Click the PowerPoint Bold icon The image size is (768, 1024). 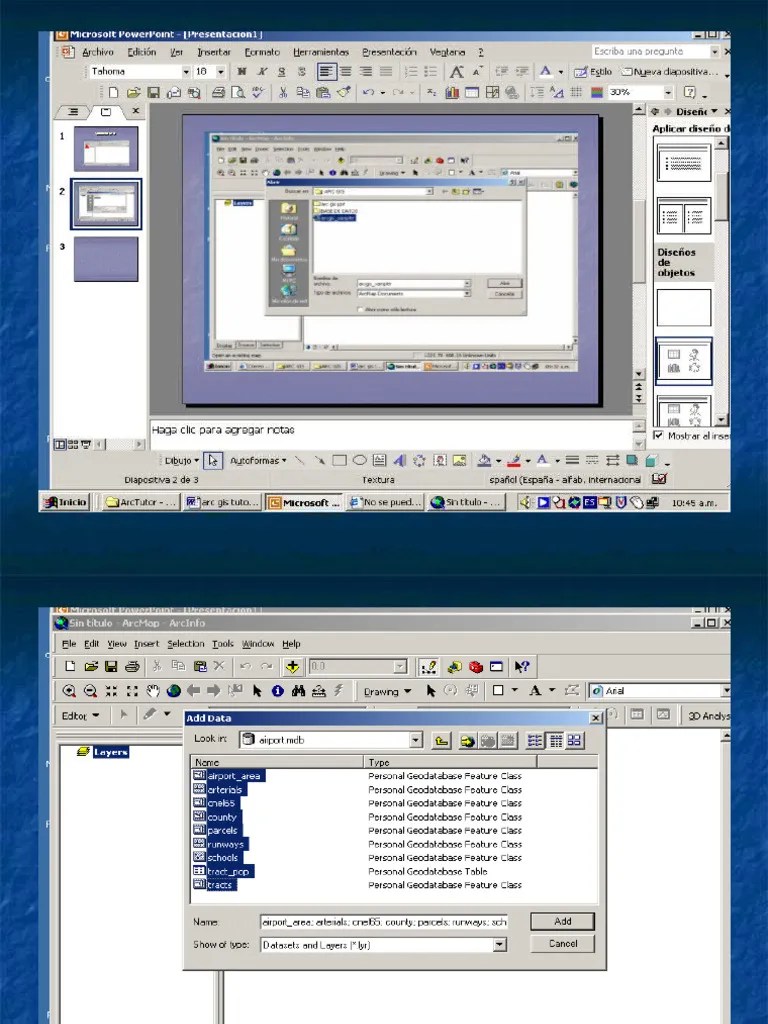(x=242, y=71)
